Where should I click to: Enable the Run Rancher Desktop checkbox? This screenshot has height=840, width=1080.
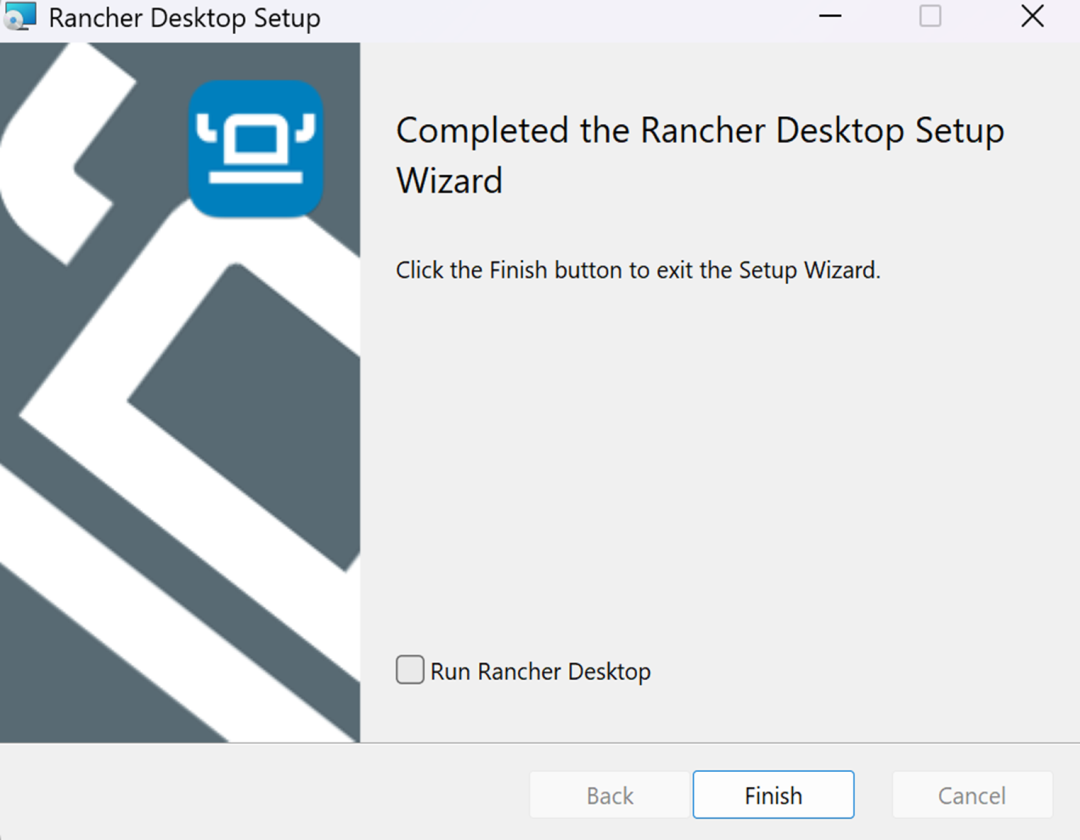point(410,670)
